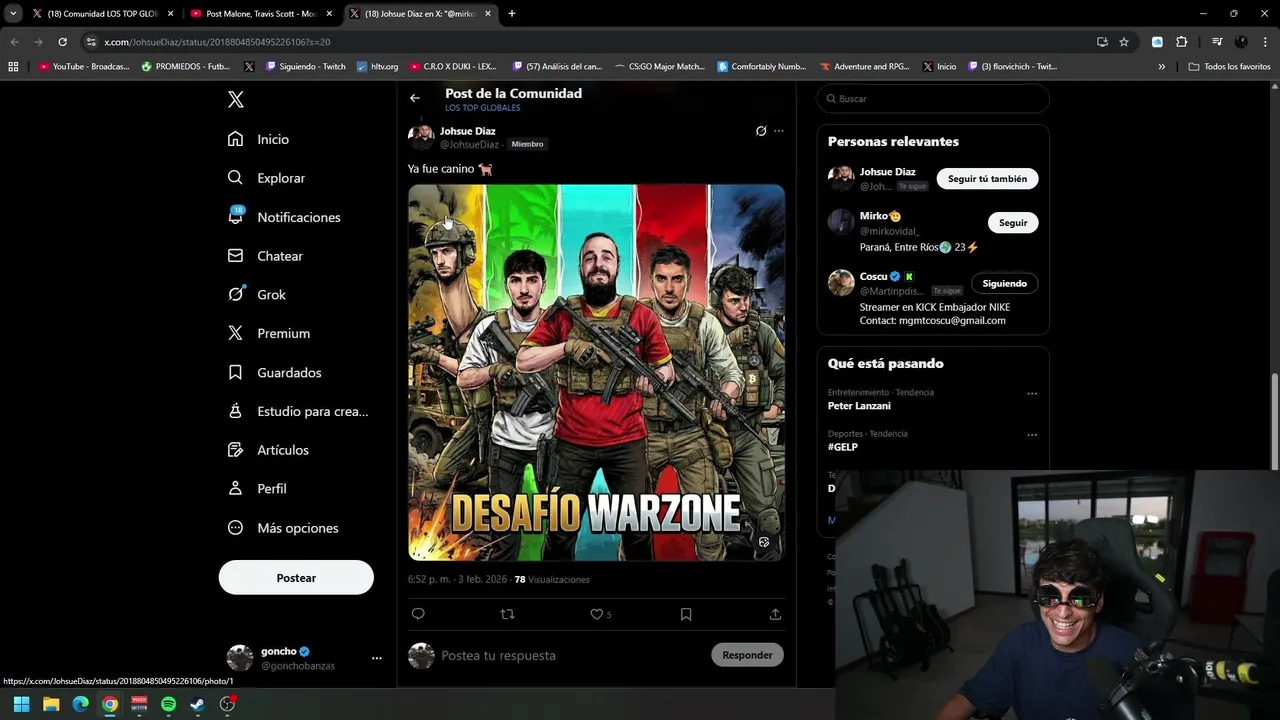Open Guardados bookmarks
Image resolution: width=1280 pixels, height=720 pixels.
click(x=275, y=372)
